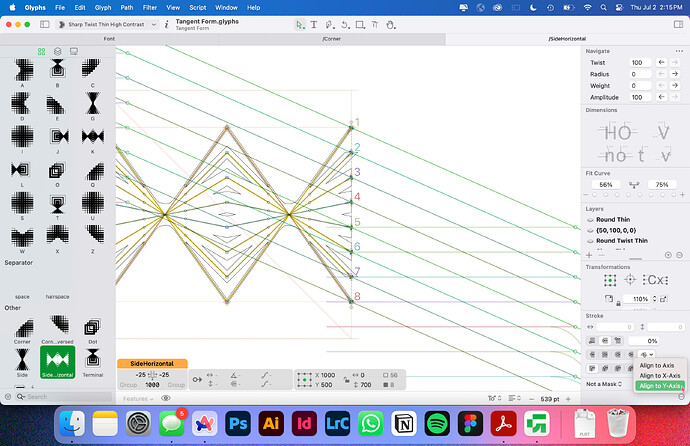Toggle preview eye in bottom bar
This screenshot has height=446, width=690.
(x=166, y=398)
